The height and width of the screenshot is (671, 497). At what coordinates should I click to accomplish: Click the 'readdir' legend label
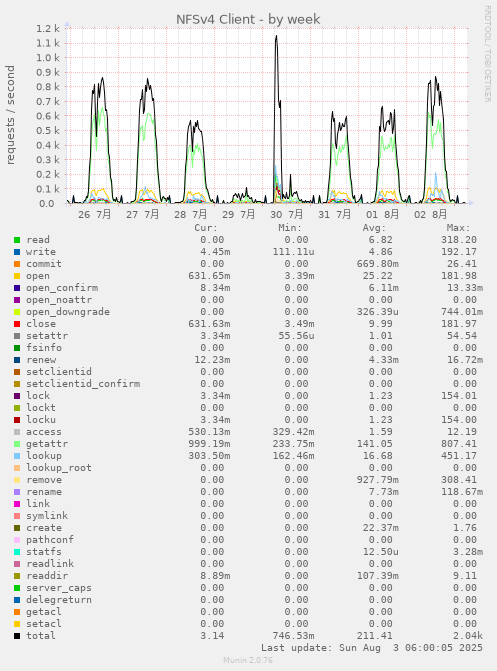click(x=47, y=576)
